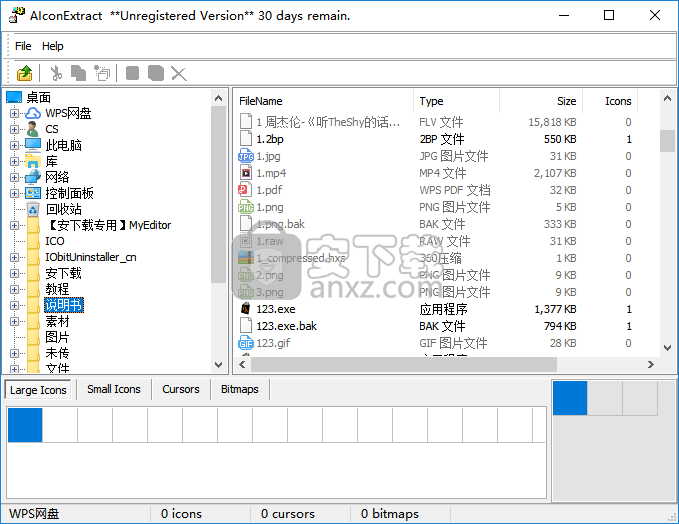Click the X delete toolbar icon
Viewport: 679px width, 524px height.
tap(179, 73)
